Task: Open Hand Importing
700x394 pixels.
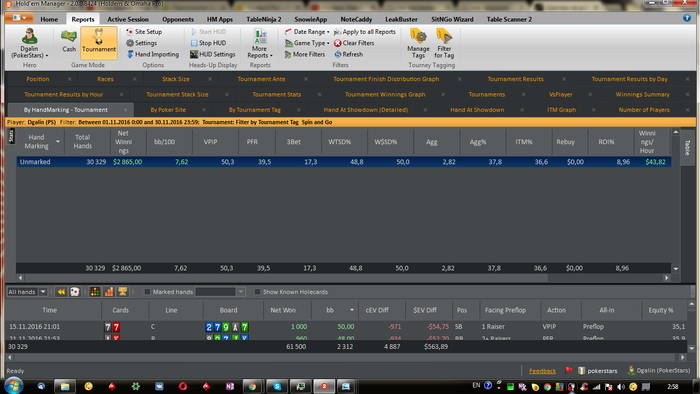Action: click(153, 54)
